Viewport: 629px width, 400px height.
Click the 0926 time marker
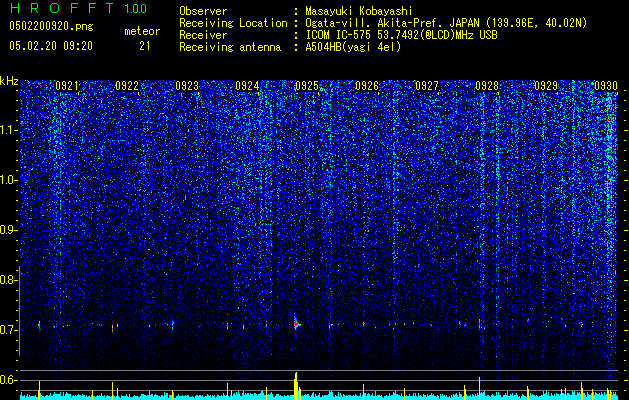point(367,86)
